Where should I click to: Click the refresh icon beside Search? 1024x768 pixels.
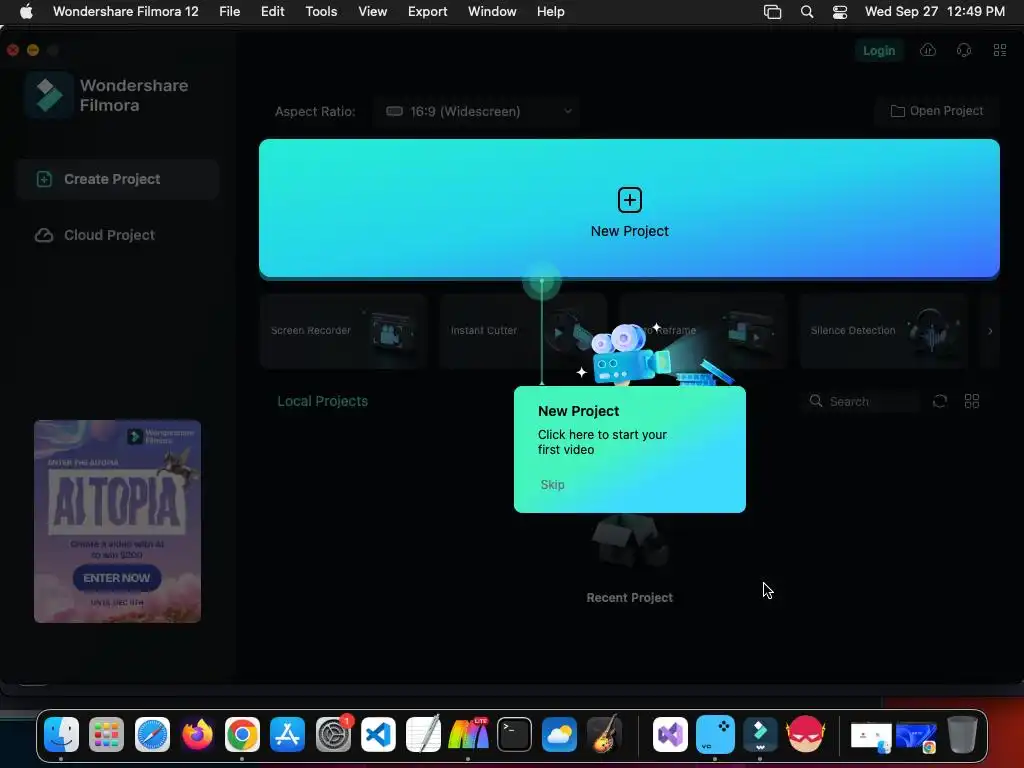tap(940, 401)
